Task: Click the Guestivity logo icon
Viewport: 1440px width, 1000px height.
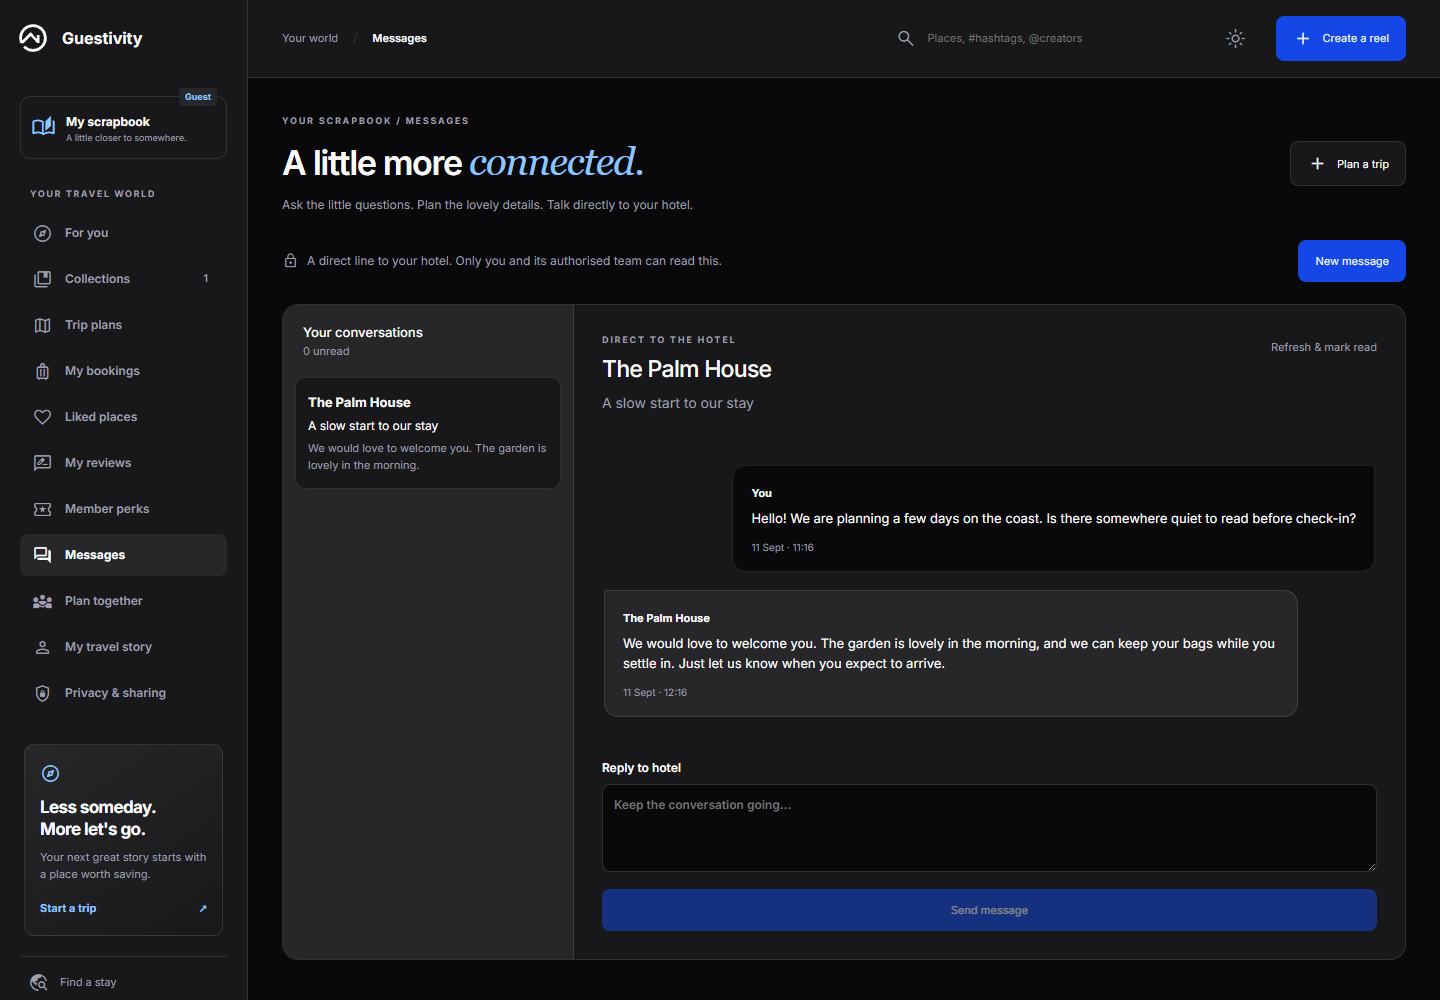Action: tap(33, 38)
